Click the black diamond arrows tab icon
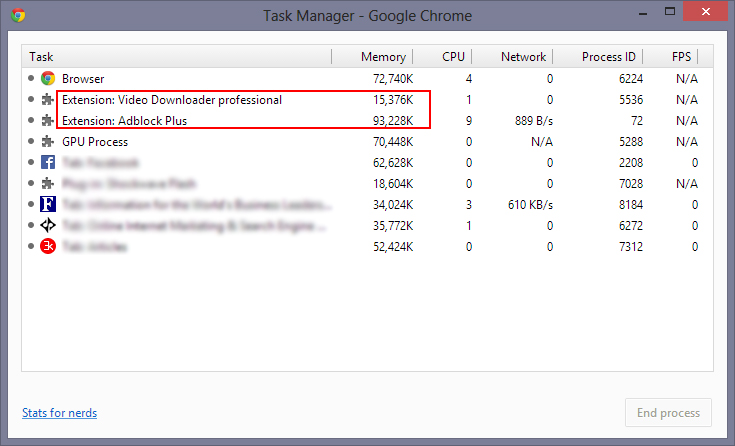Viewport: 735px width, 446px height. tap(48, 225)
